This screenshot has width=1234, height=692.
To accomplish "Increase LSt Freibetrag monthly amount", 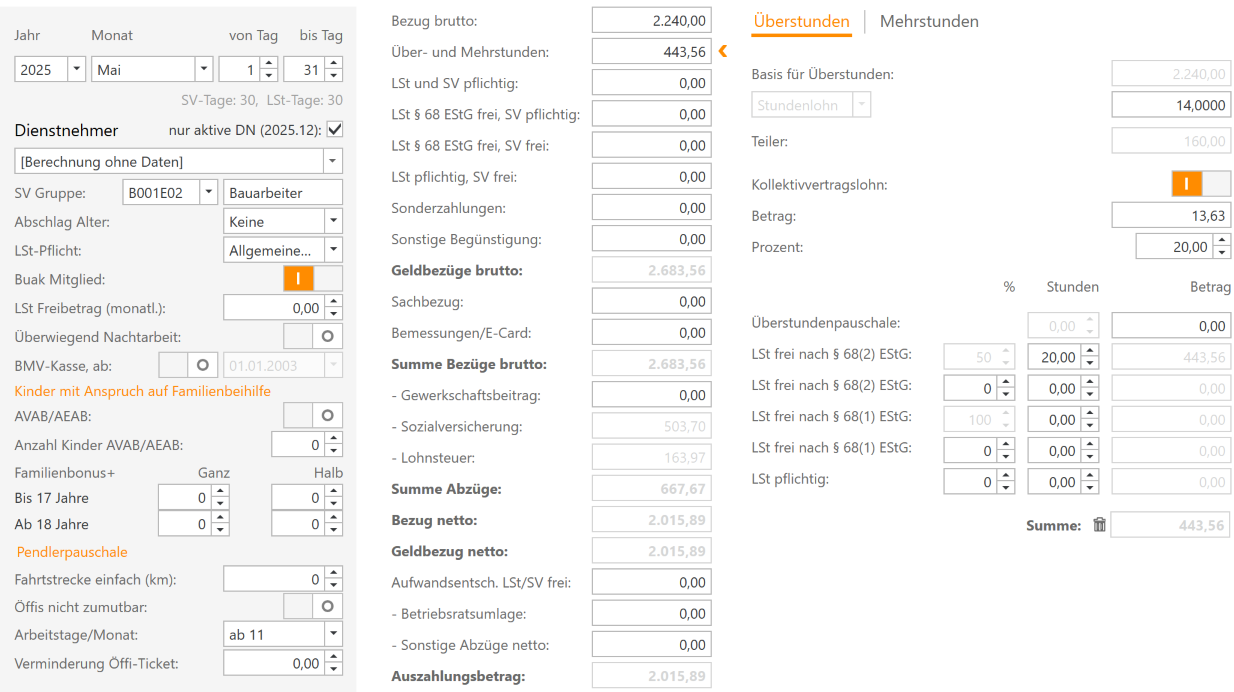I will point(334,303).
